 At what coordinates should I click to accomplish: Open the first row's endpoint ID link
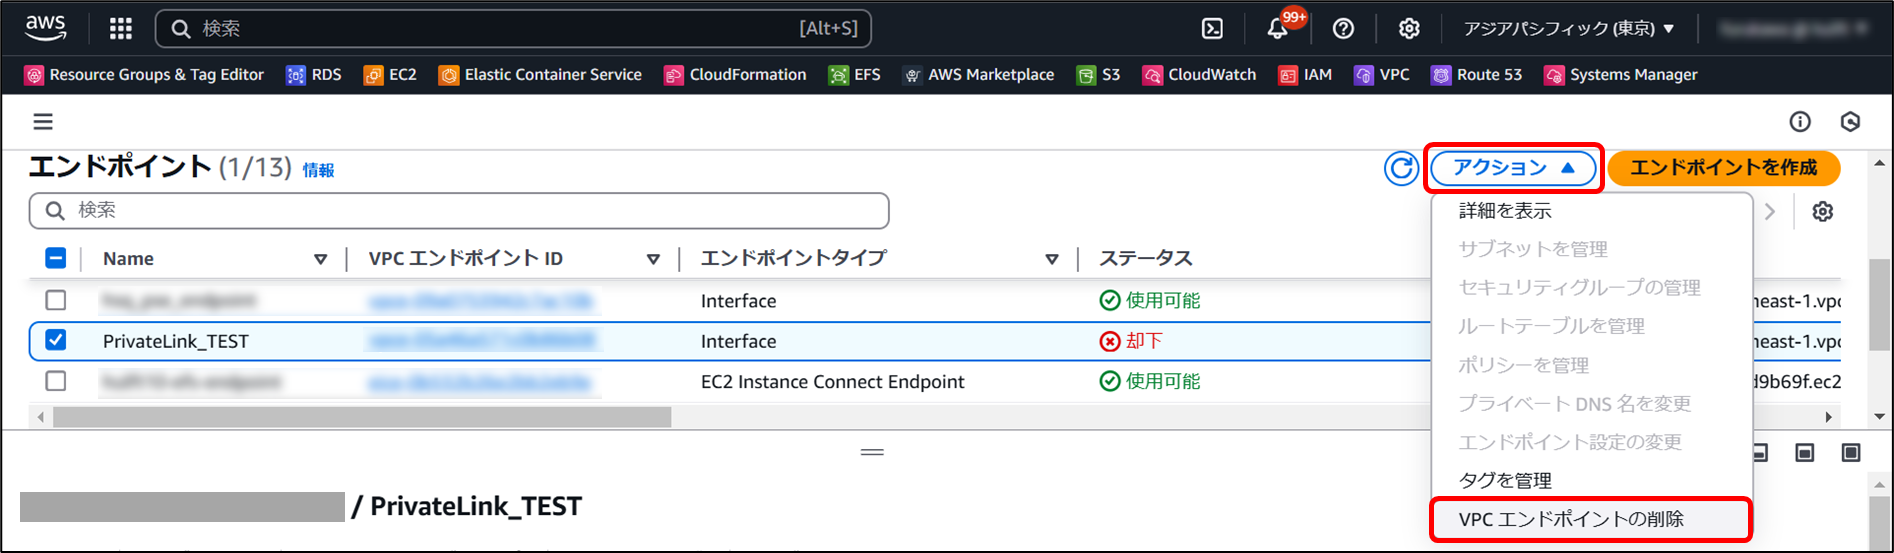coord(480,300)
